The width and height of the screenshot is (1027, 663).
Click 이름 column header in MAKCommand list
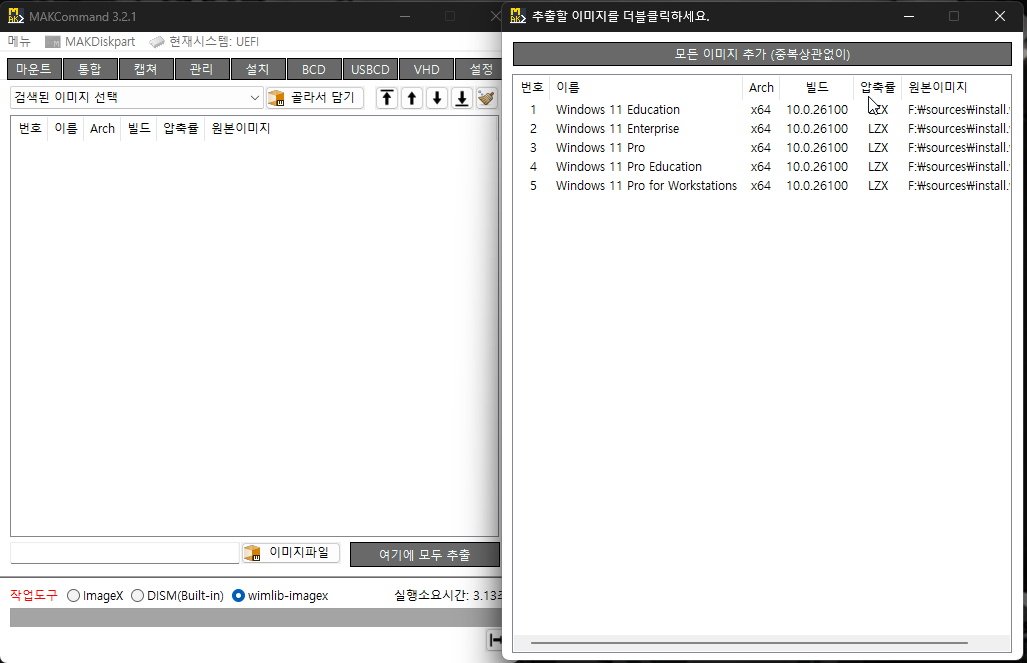(65, 128)
